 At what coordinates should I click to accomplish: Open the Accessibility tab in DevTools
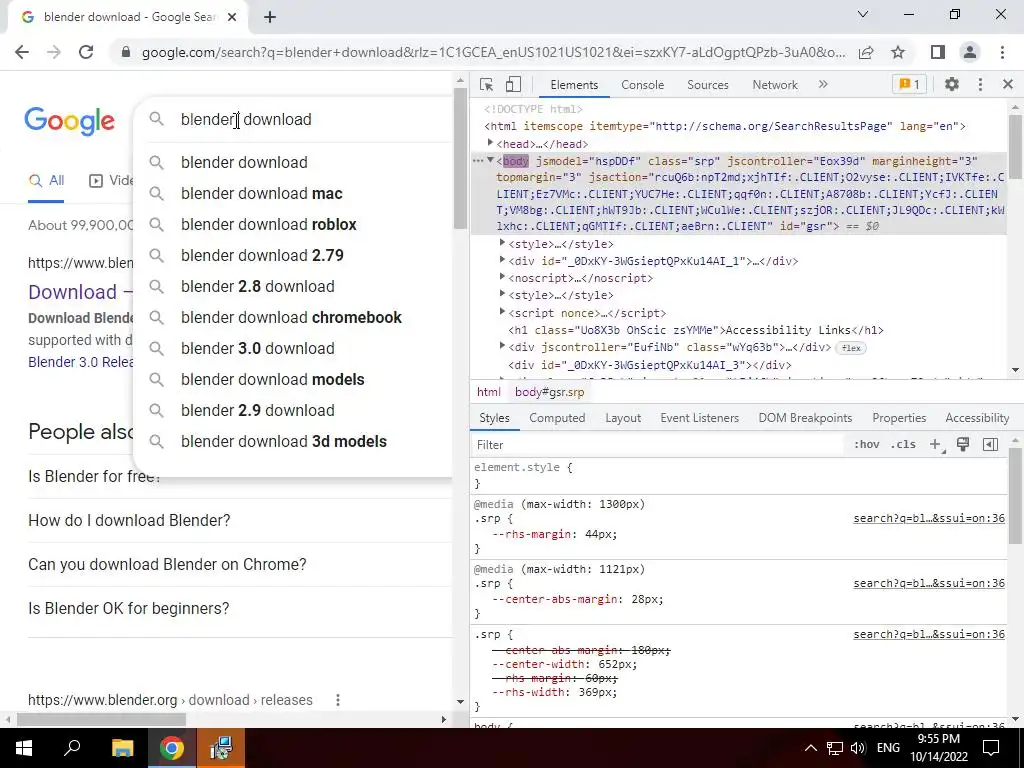point(977,418)
